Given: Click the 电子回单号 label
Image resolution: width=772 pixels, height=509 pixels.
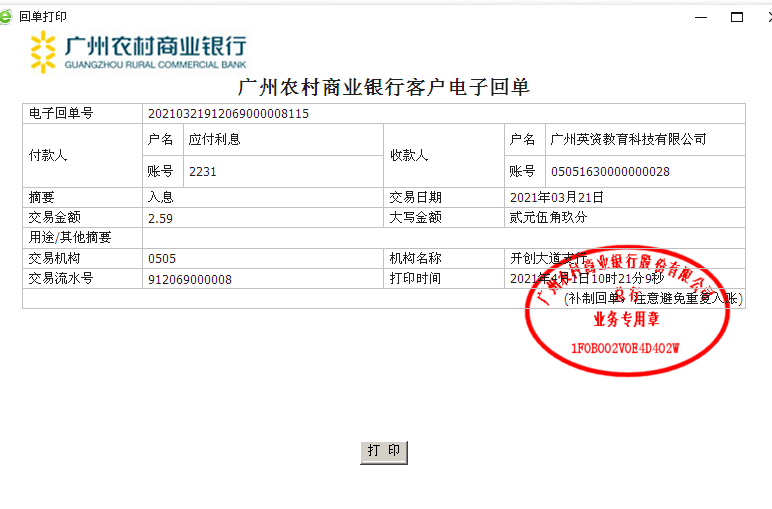Looking at the screenshot, I should (61, 113).
